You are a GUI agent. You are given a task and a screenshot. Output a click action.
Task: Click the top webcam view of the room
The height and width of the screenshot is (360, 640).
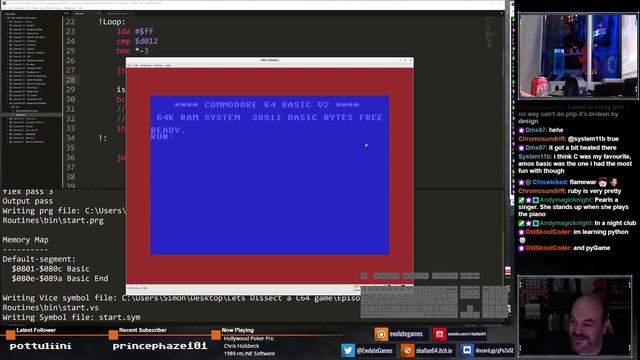578,56
